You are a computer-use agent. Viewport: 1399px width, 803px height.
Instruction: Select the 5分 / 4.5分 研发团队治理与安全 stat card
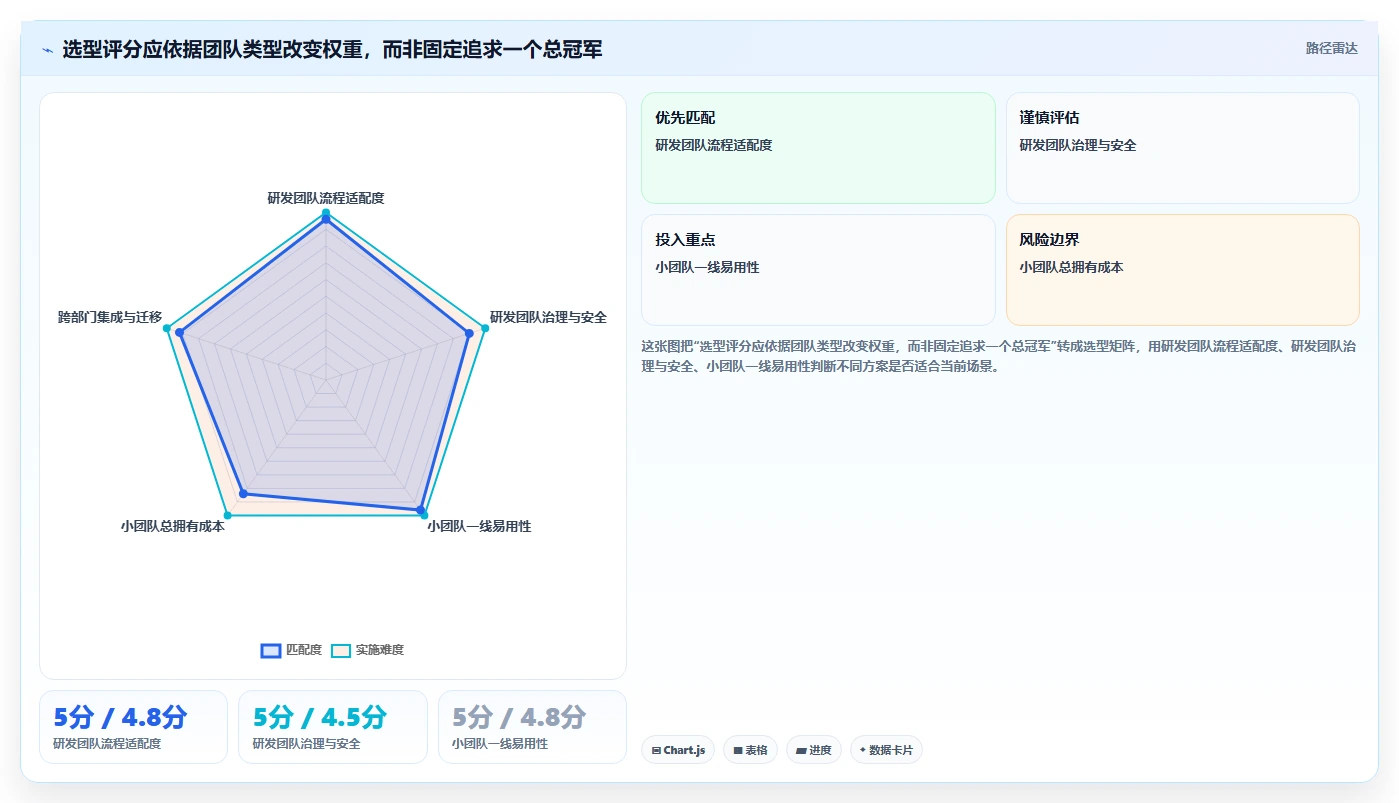click(333, 727)
